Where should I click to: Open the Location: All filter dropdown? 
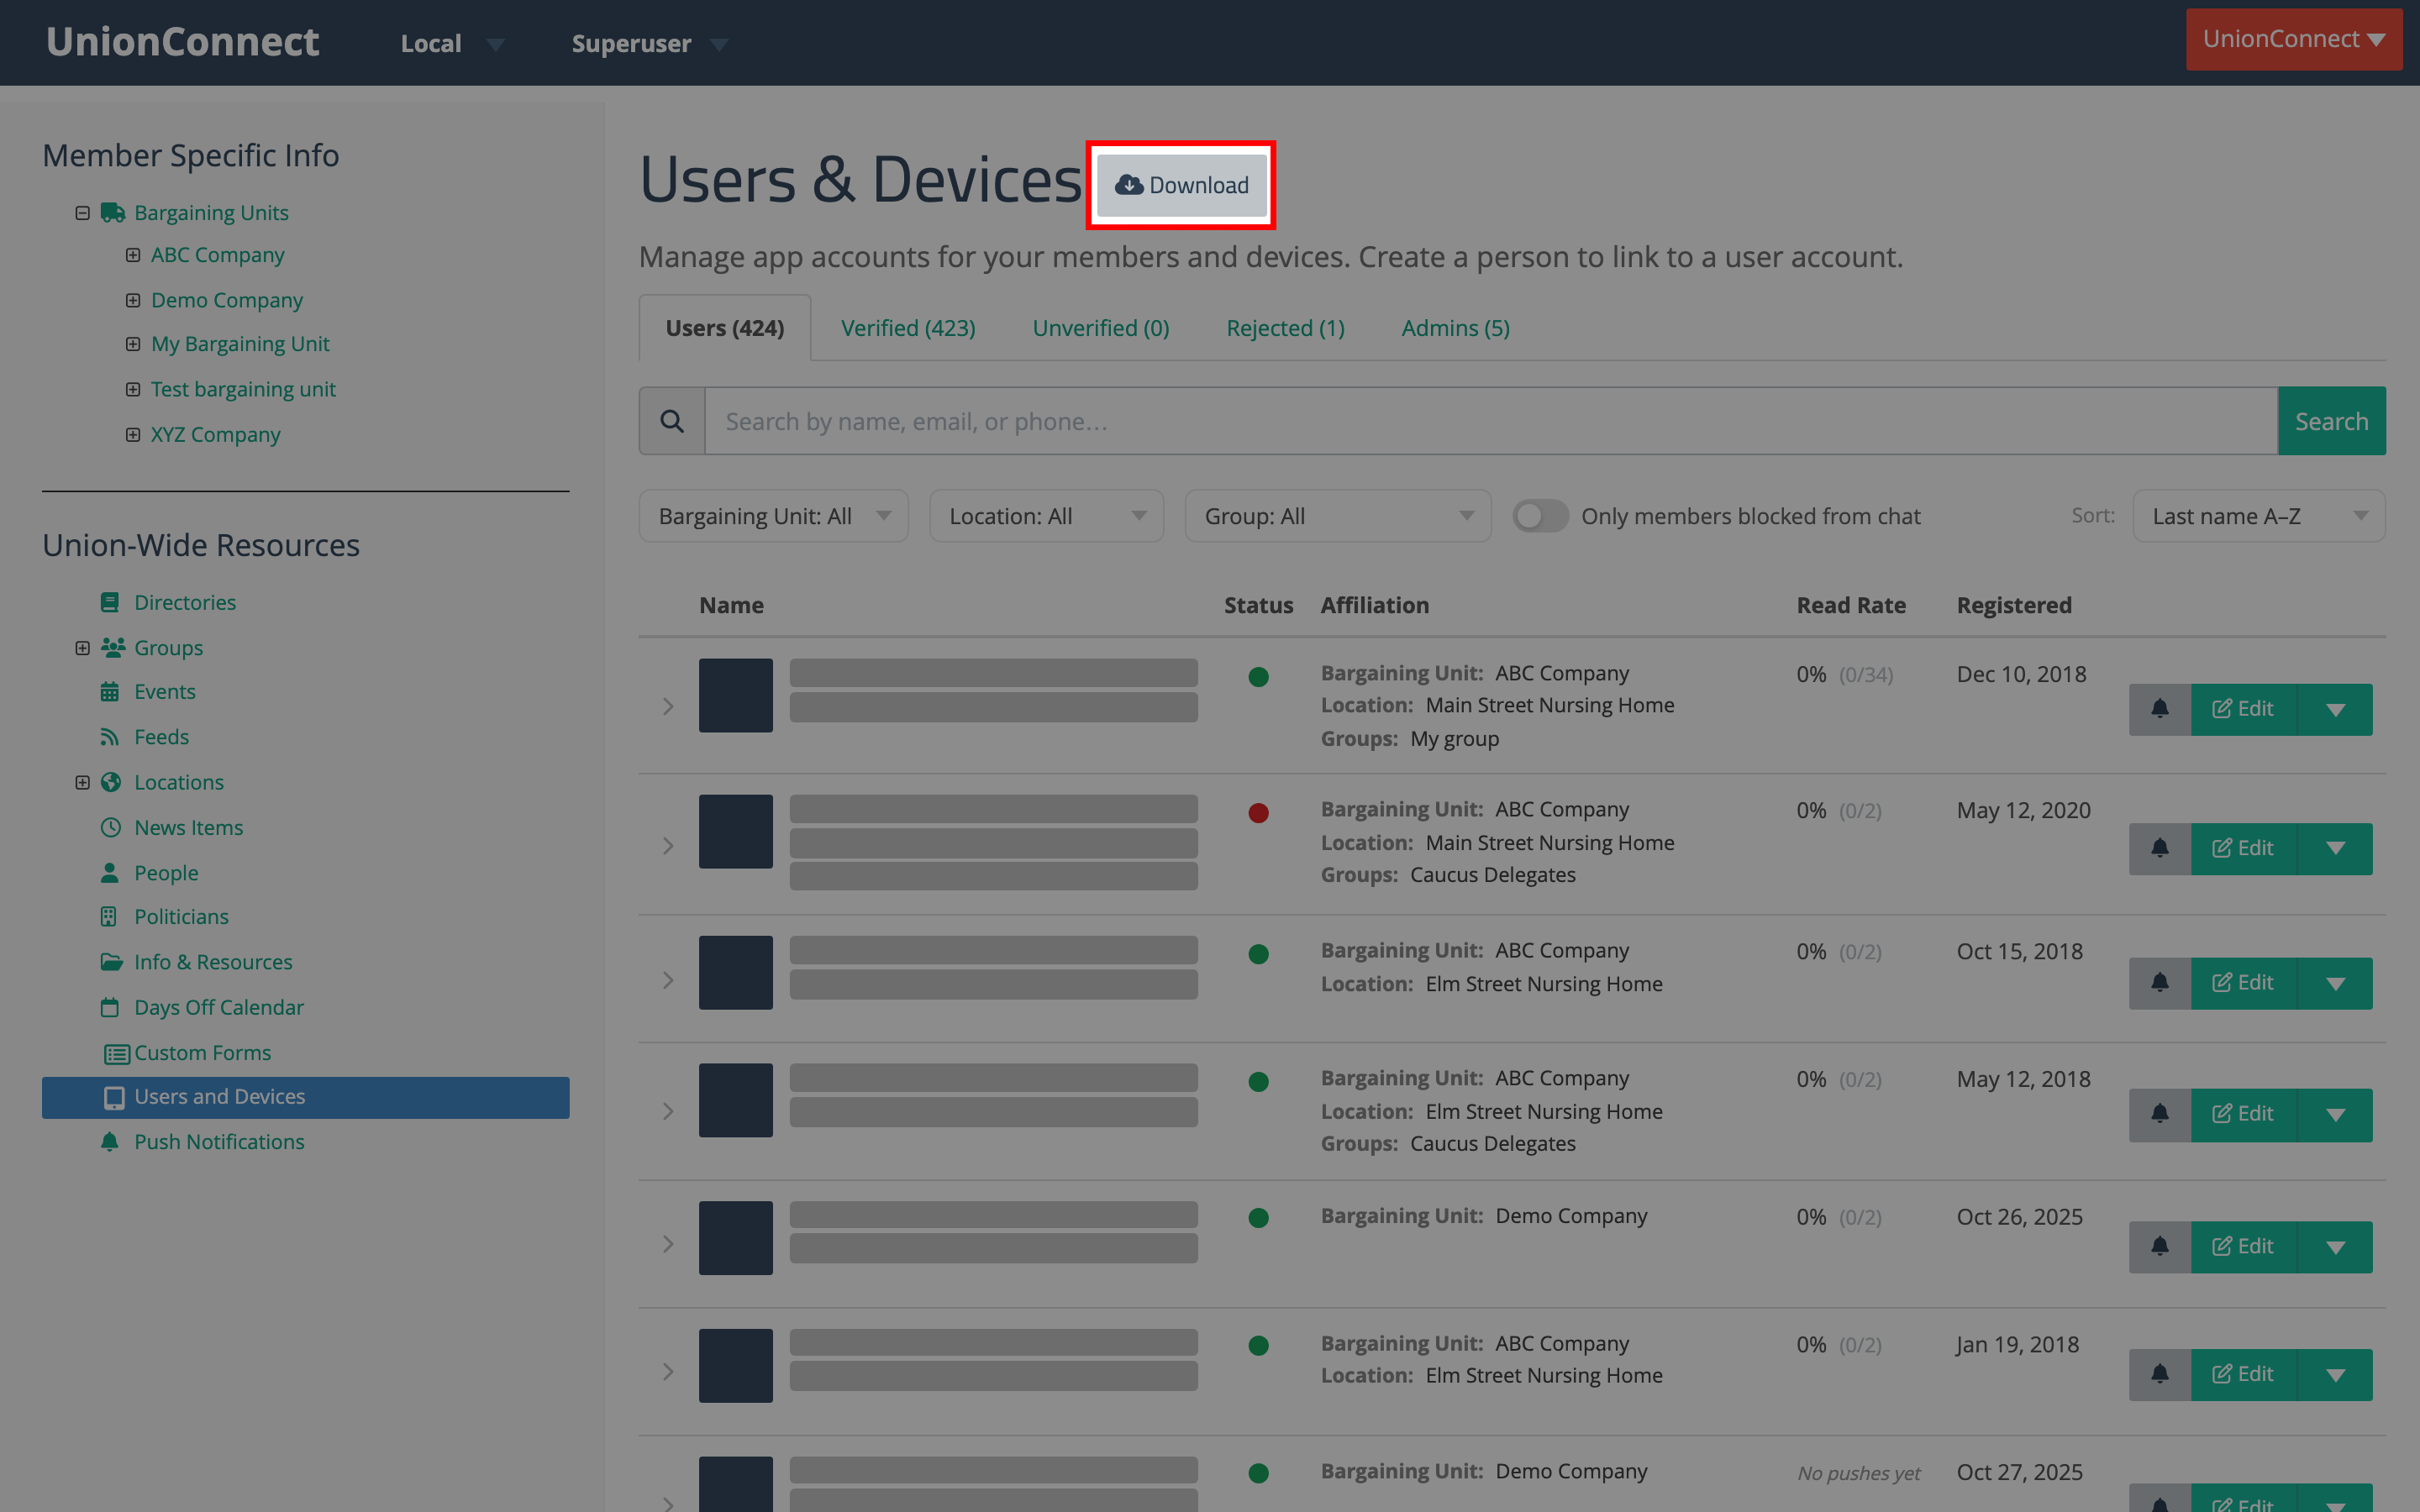pyautogui.click(x=1046, y=516)
